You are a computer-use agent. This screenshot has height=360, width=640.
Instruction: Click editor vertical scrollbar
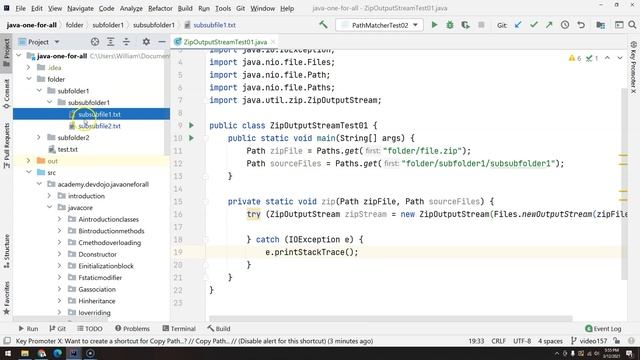(624, 184)
